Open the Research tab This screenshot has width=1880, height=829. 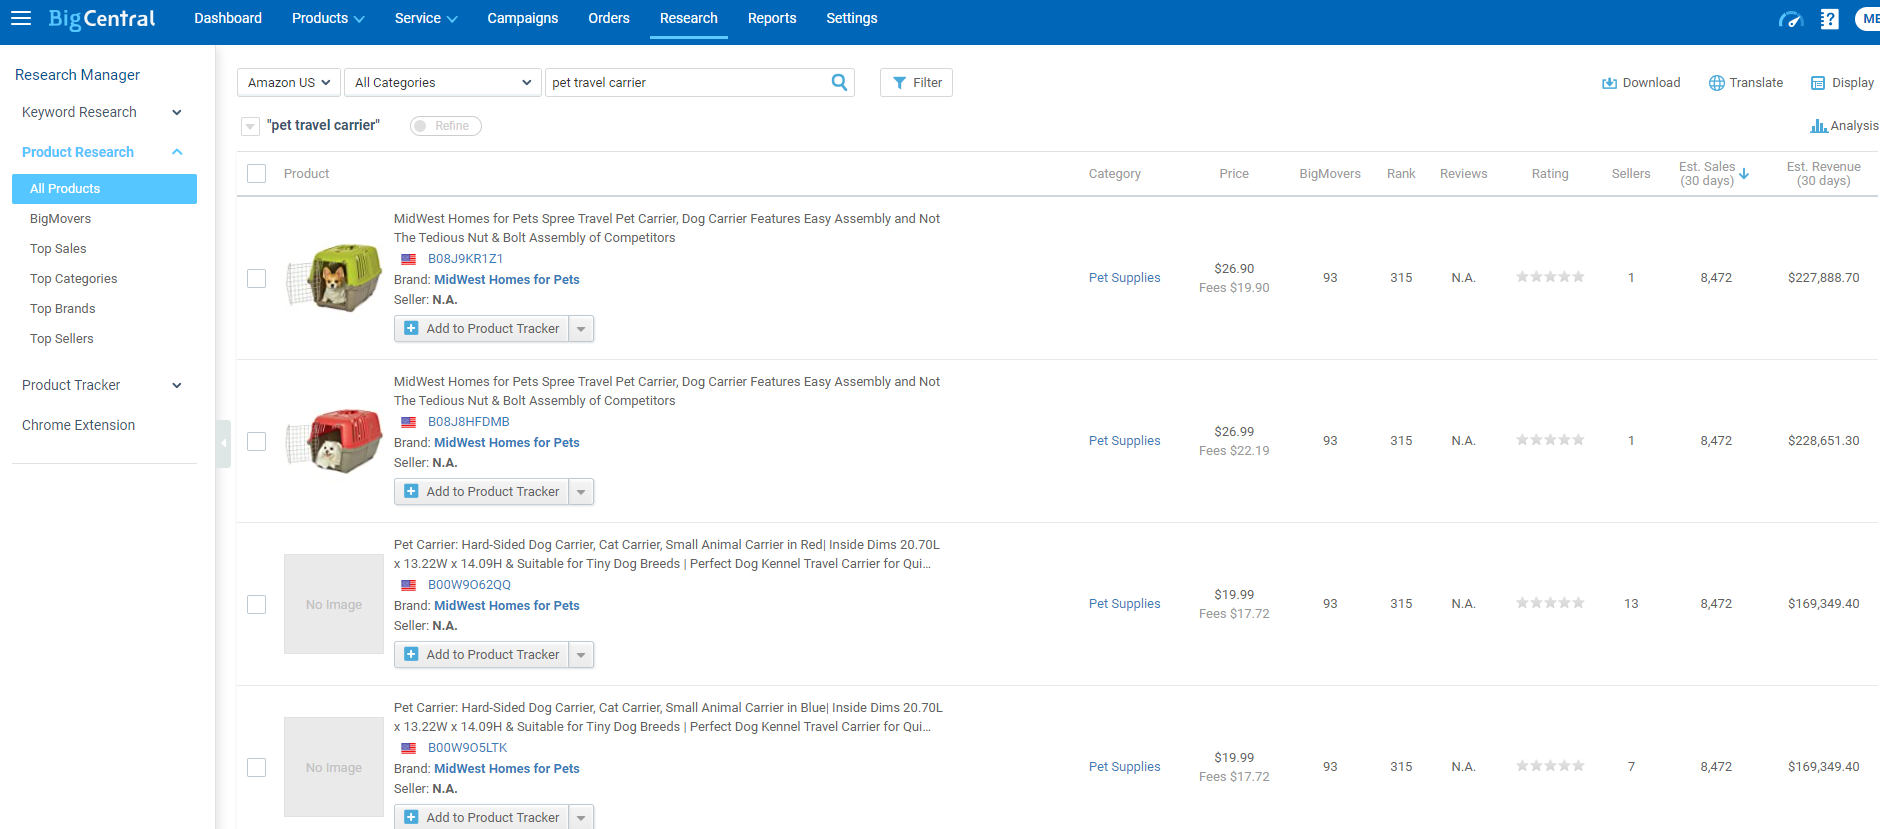[x=689, y=18]
